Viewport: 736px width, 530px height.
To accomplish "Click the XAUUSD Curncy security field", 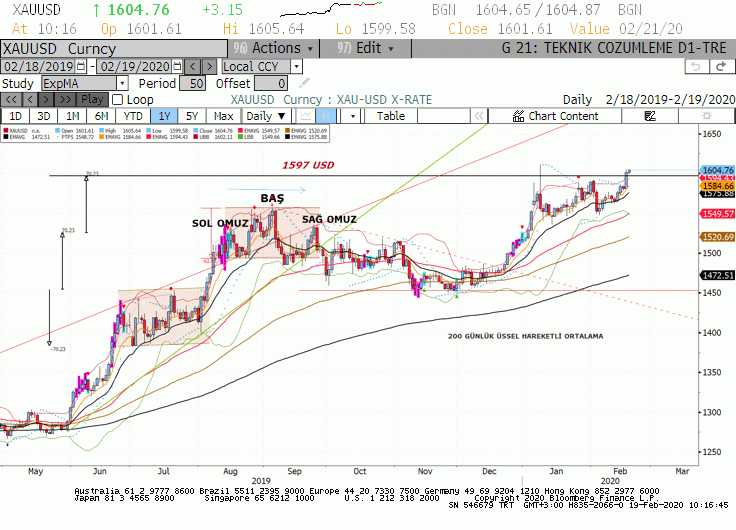I will point(114,49).
